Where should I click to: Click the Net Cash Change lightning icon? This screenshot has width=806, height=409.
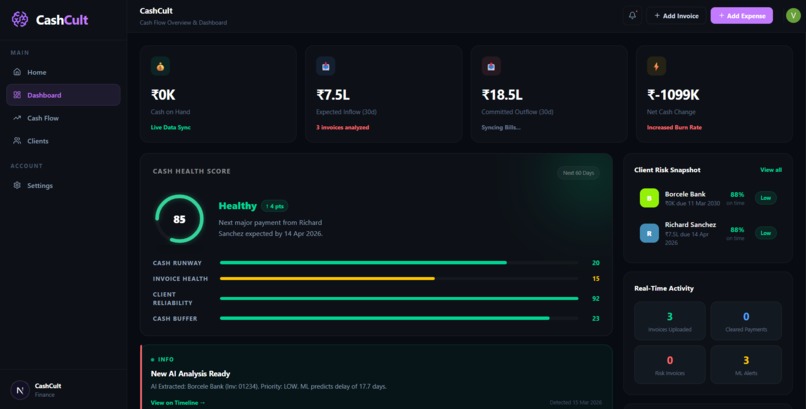click(656, 66)
